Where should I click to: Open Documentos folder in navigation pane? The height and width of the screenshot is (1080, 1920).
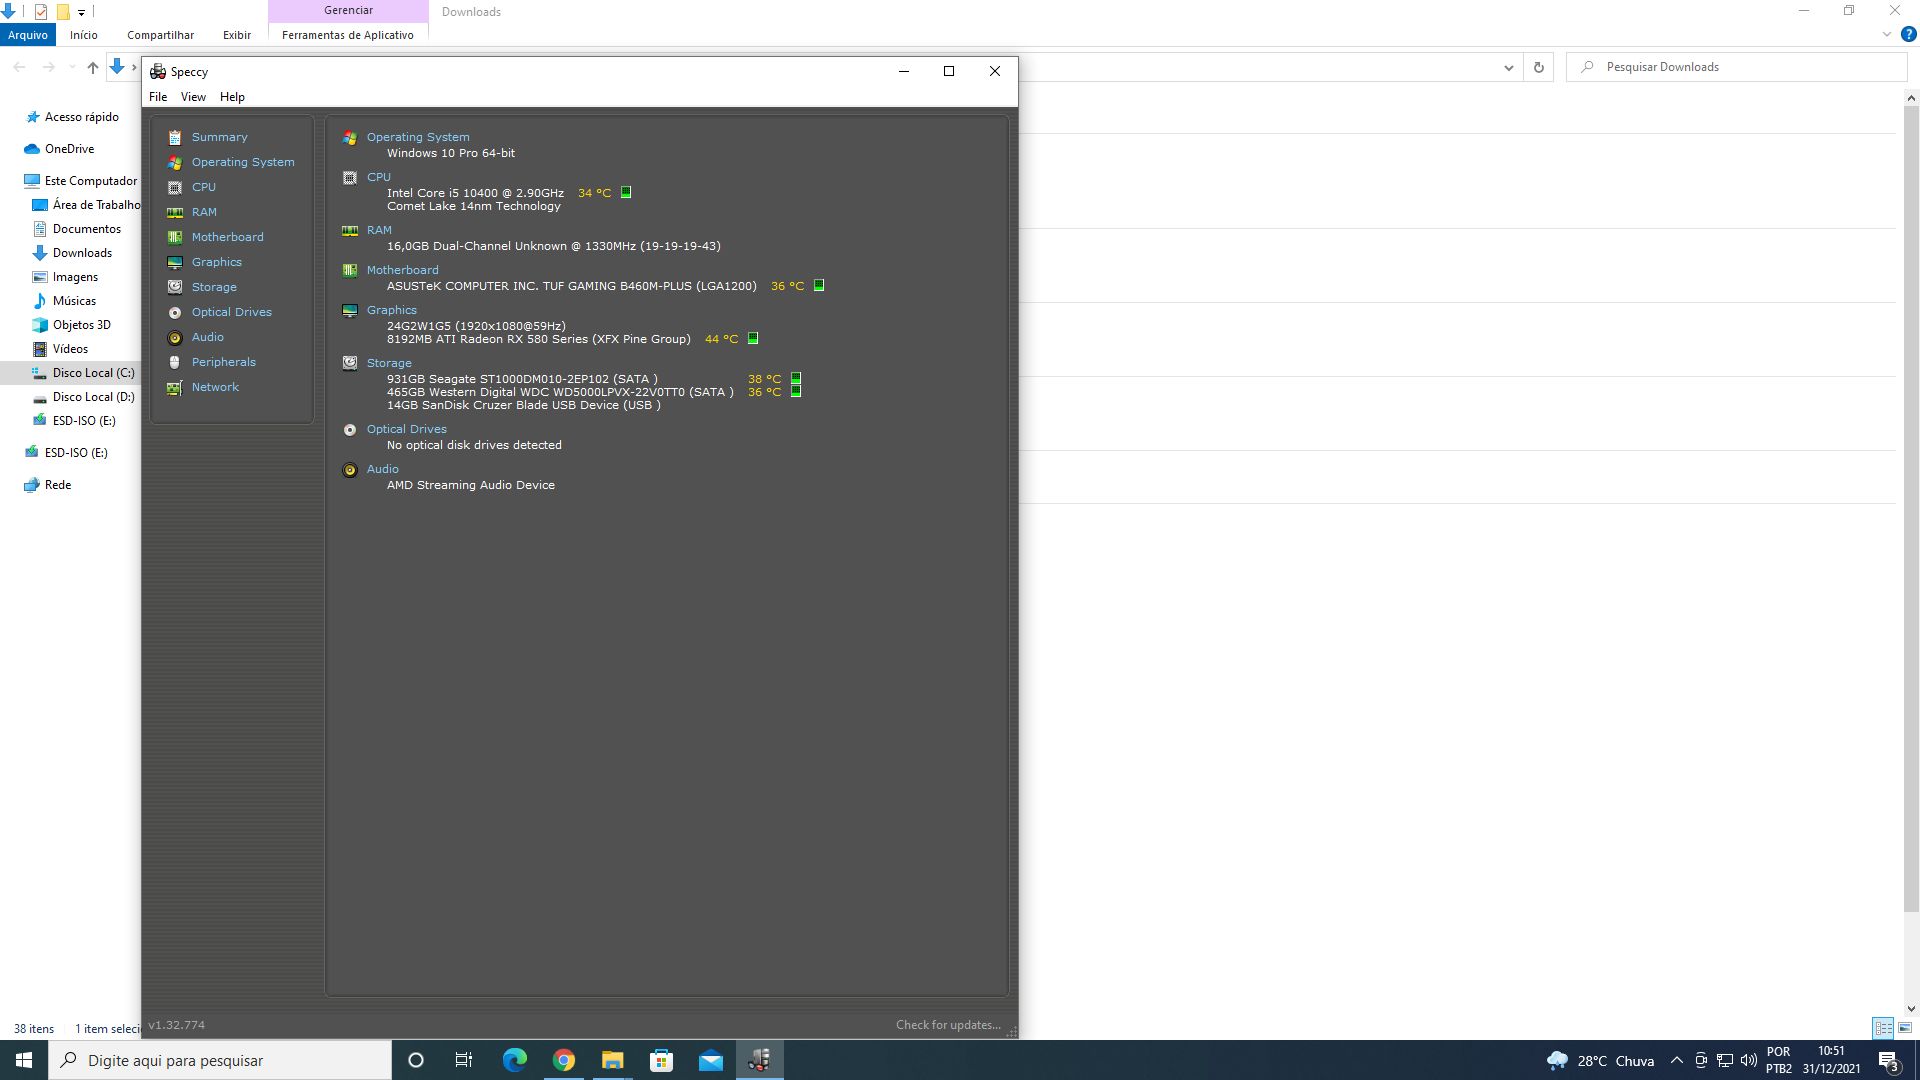click(x=87, y=229)
